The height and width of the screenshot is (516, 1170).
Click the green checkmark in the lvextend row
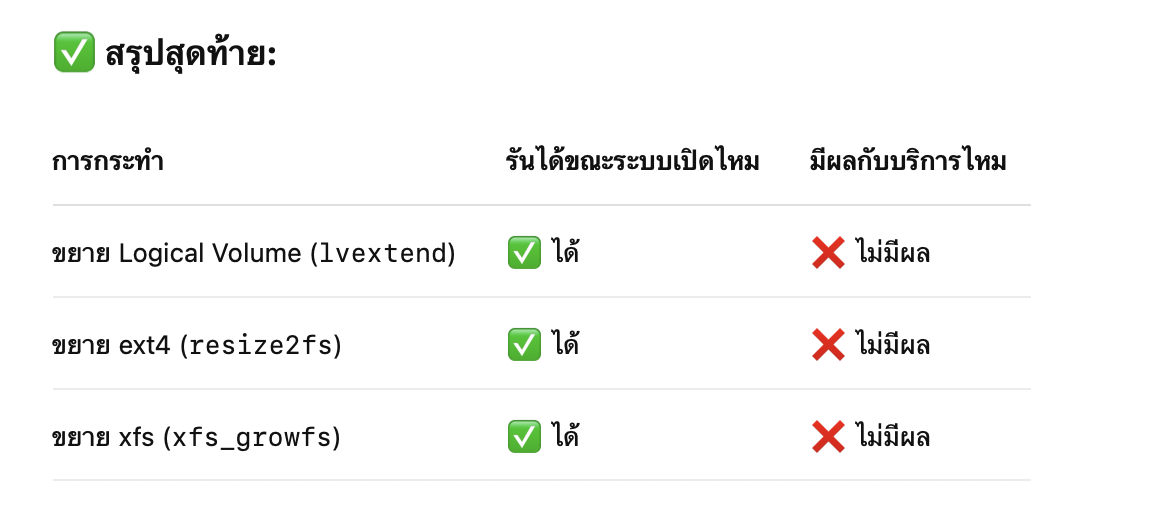[x=524, y=254]
